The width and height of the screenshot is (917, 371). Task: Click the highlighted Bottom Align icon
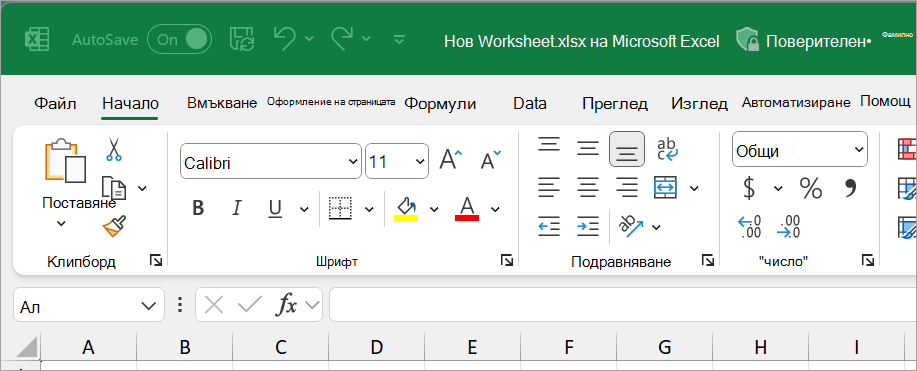[627, 149]
